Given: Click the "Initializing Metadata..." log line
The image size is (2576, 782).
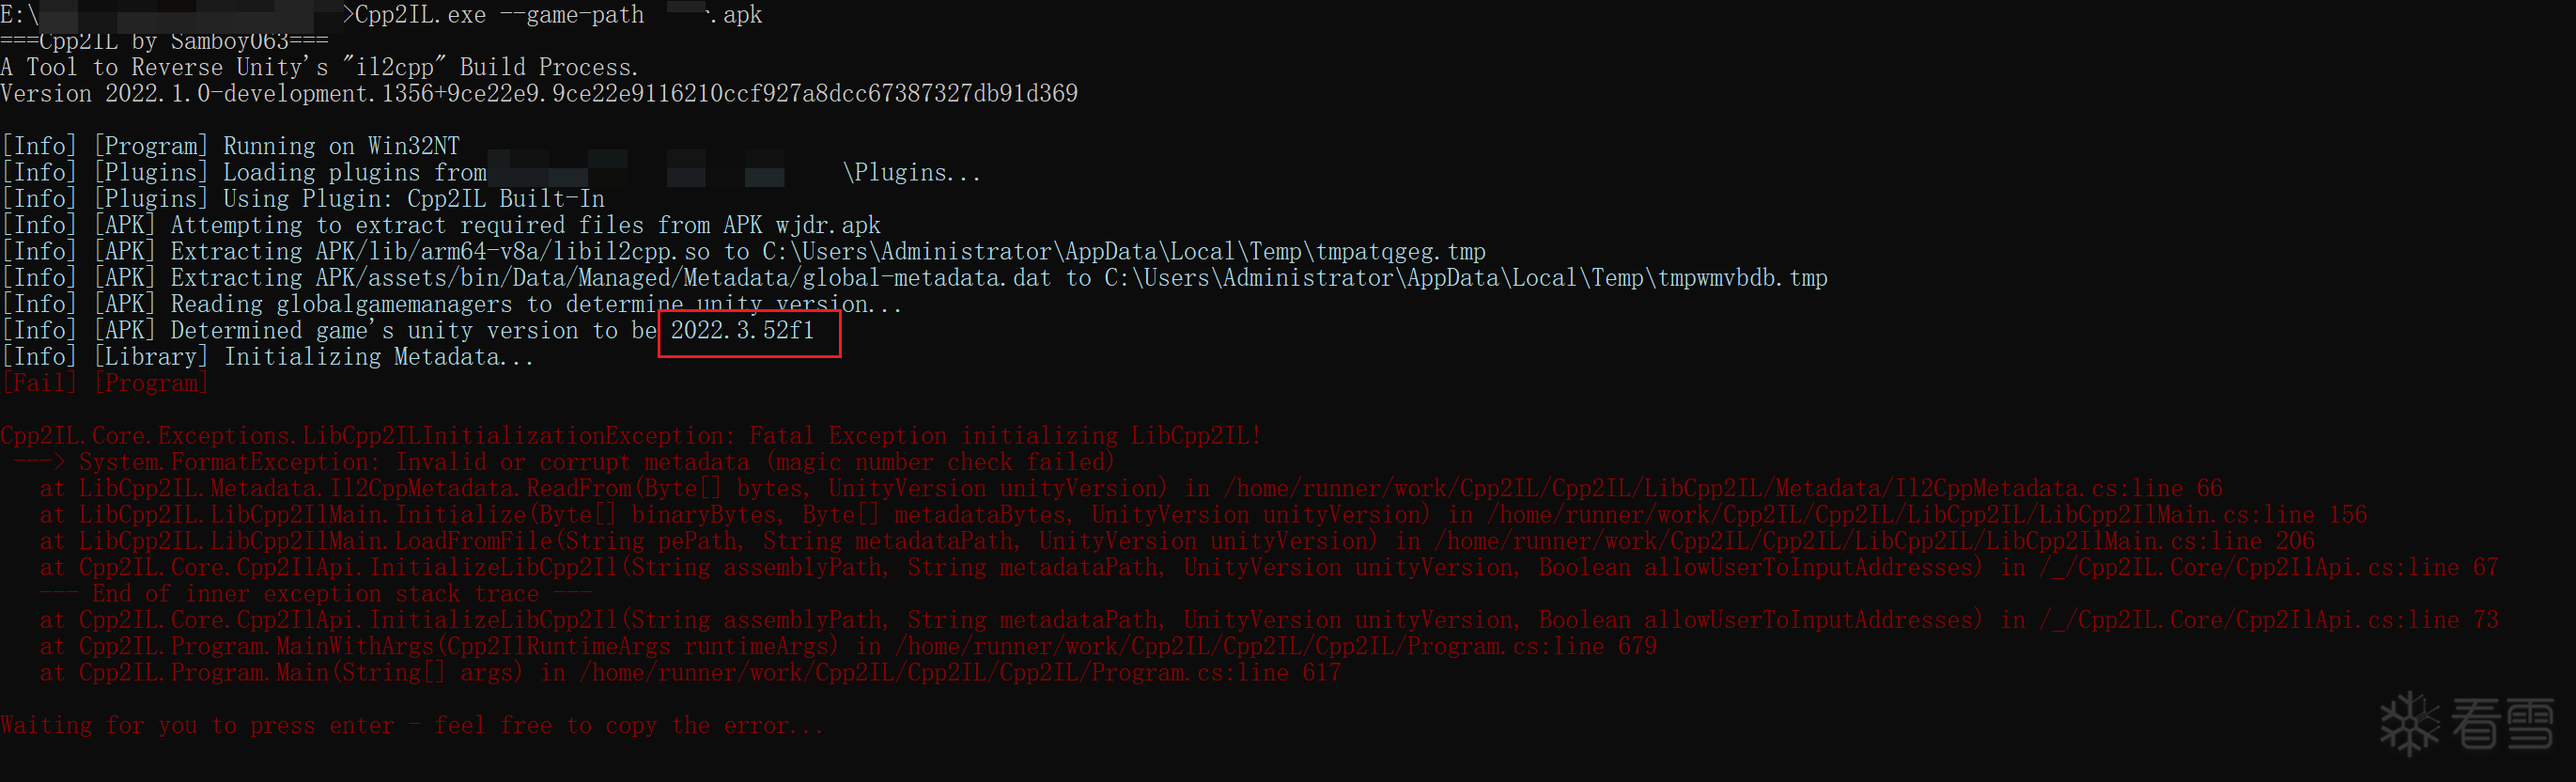Looking at the screenshot, I should (378, 357).
